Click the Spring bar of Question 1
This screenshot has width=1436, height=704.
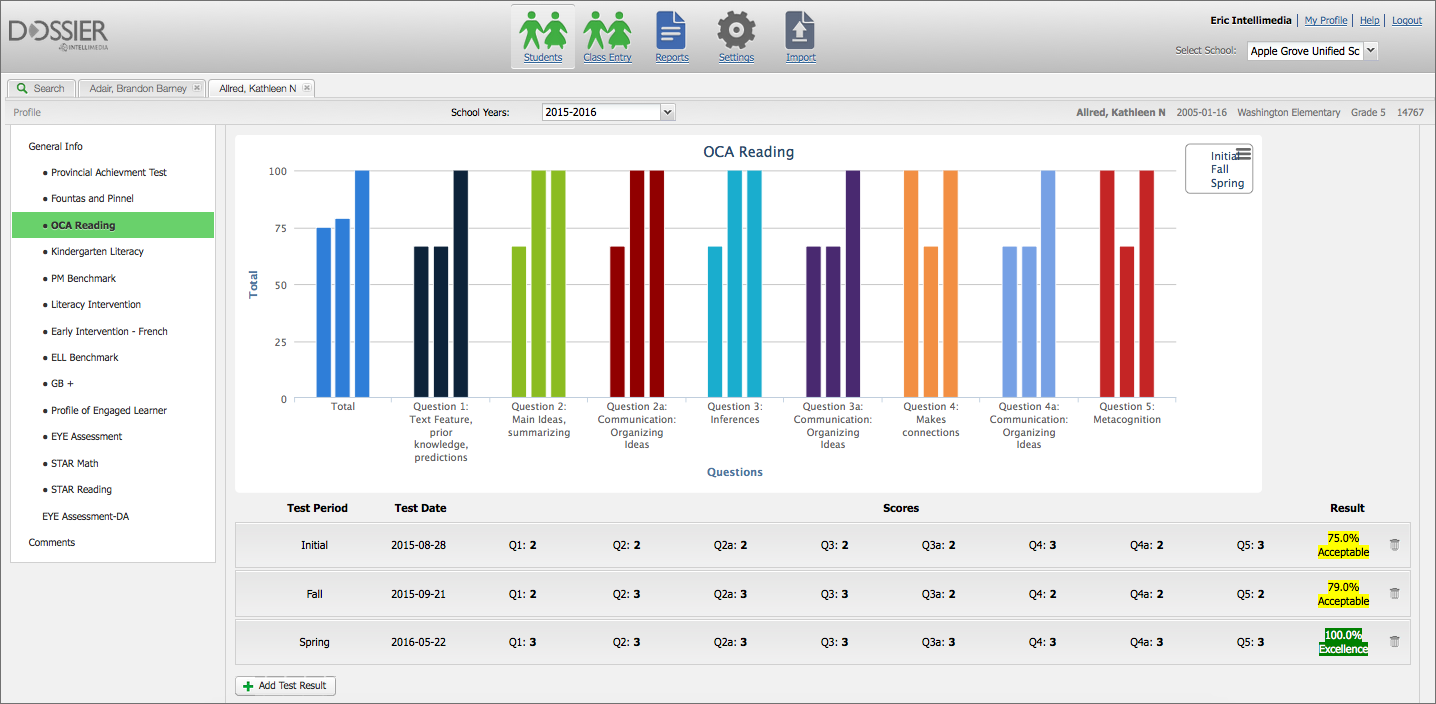460,284
